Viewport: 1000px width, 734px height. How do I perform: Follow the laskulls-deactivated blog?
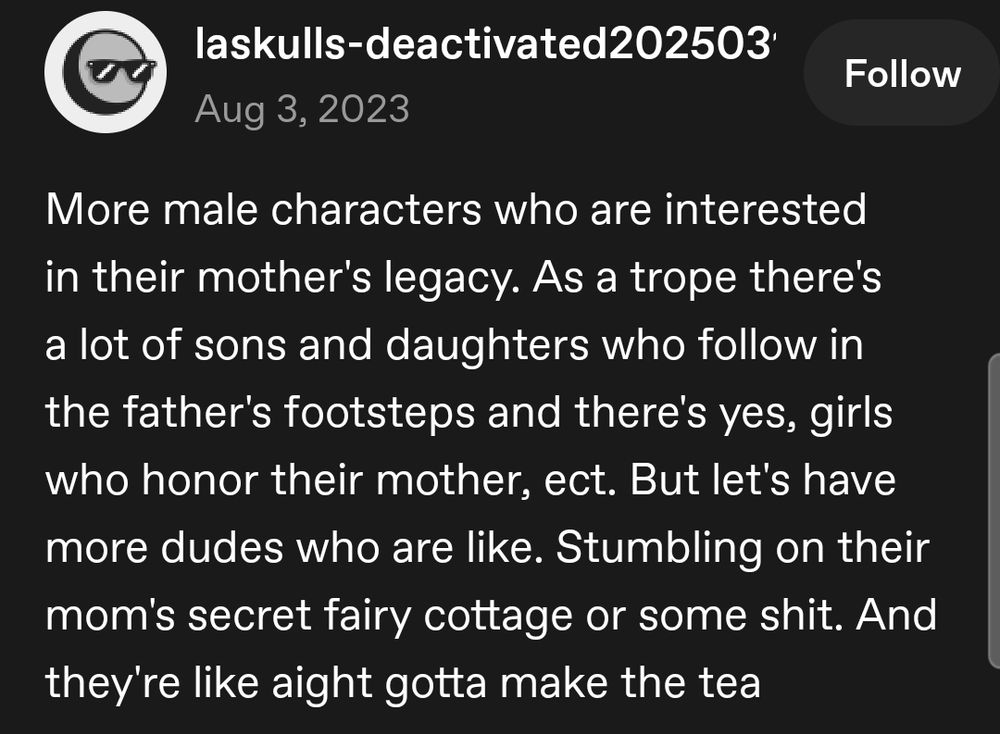pos(902,73)
